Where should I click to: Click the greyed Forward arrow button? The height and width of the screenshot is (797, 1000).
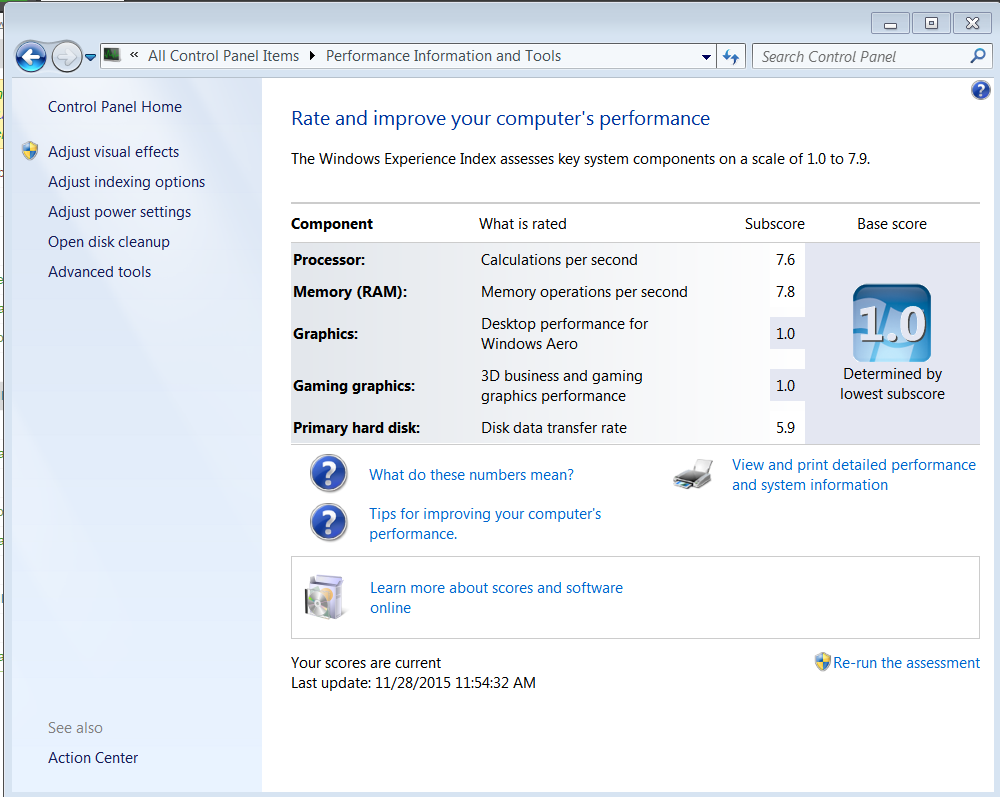pyautogui.click(x=66, y=57)
